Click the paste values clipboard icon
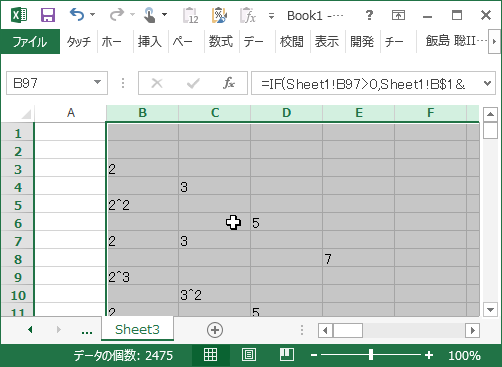This screenshot has height=367, width=502. (191, 16)
